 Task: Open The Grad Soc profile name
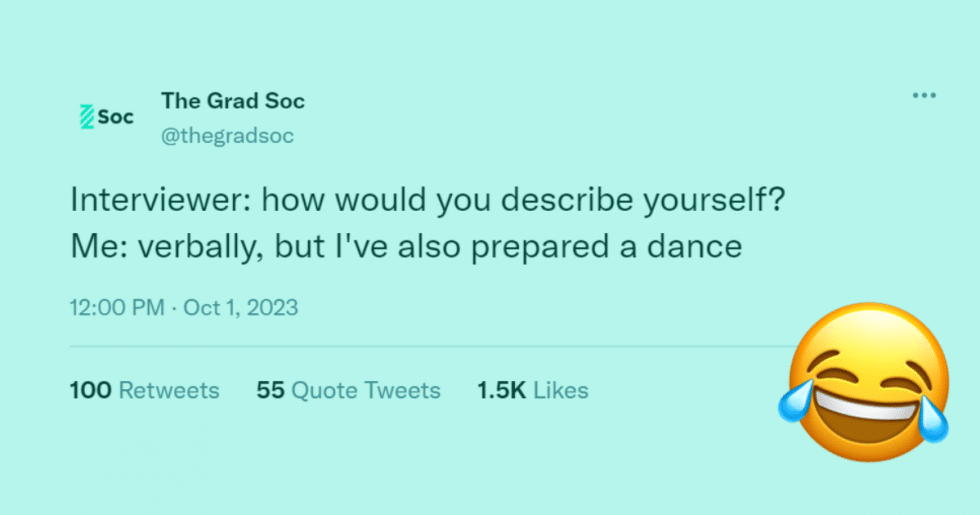(233, 101)
